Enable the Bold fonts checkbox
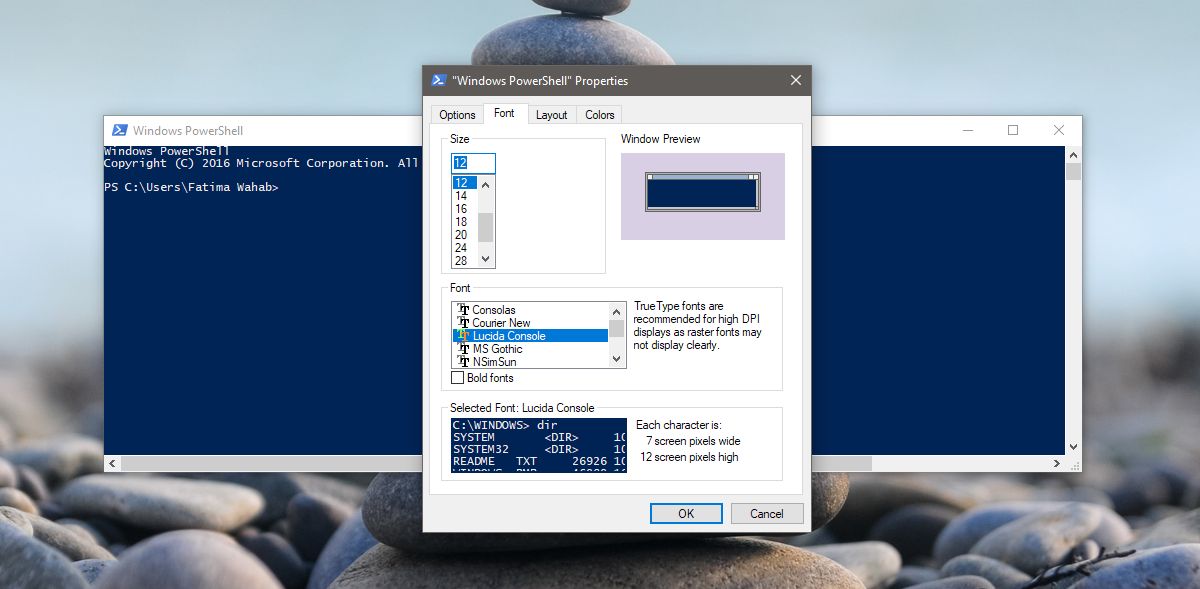The height and width of the screenshot is (589, 1200). pyautogui.click(x=458, y=378)
